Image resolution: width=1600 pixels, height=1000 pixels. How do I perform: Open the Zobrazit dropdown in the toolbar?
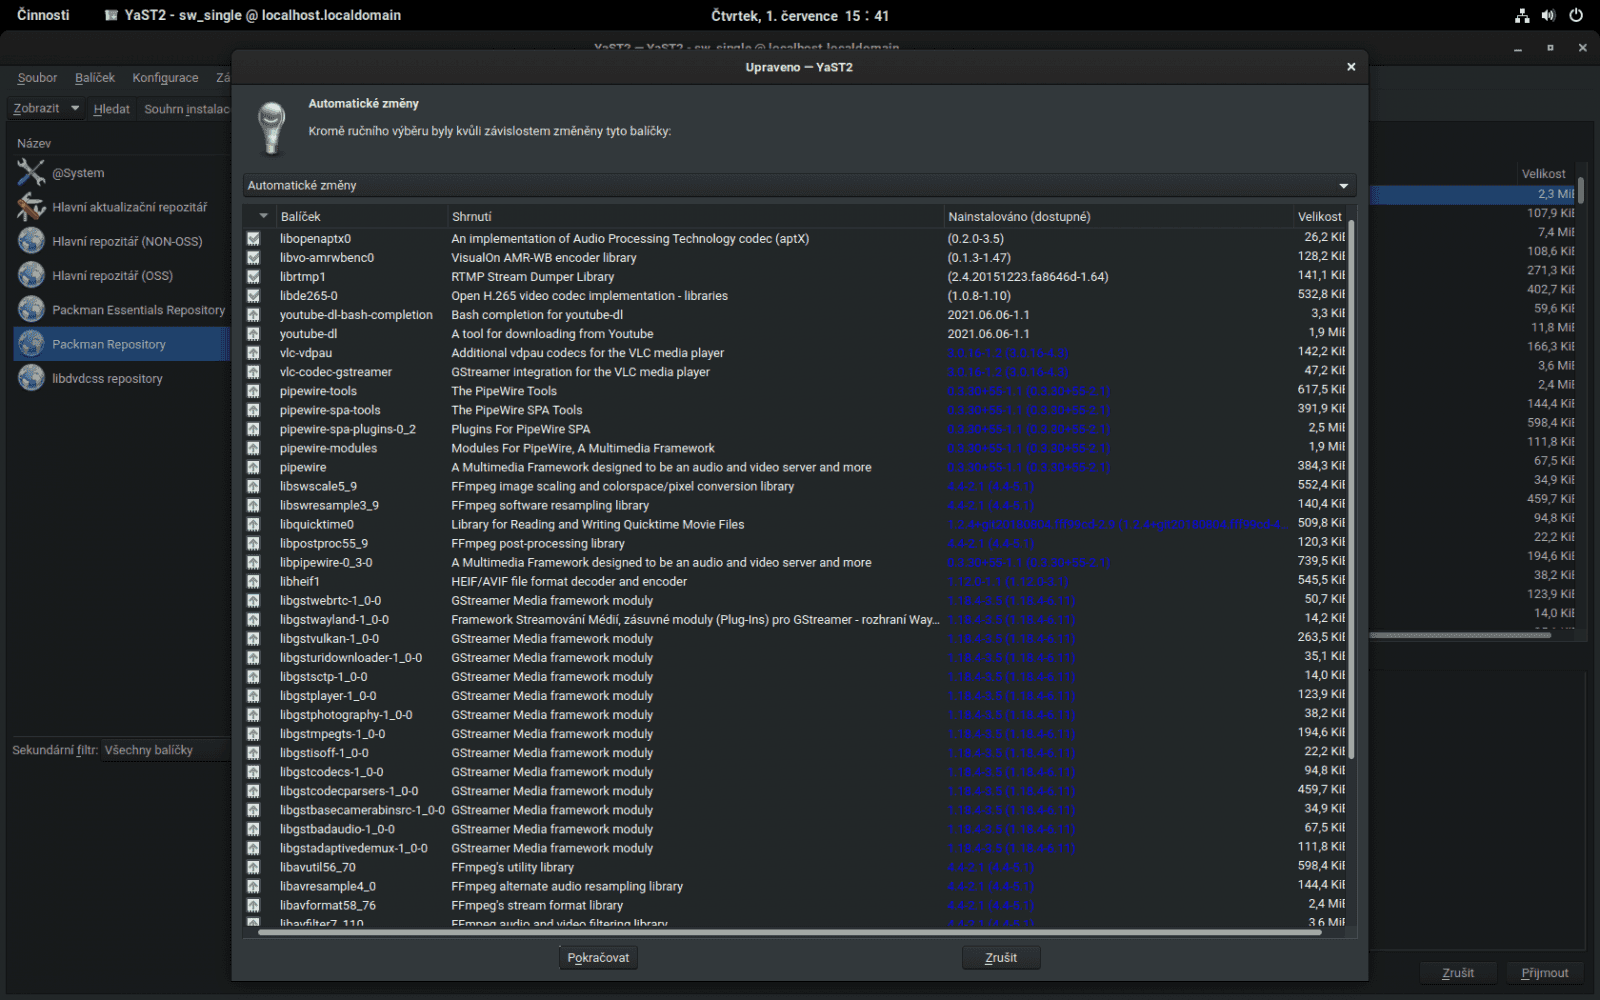coord(44,108)
